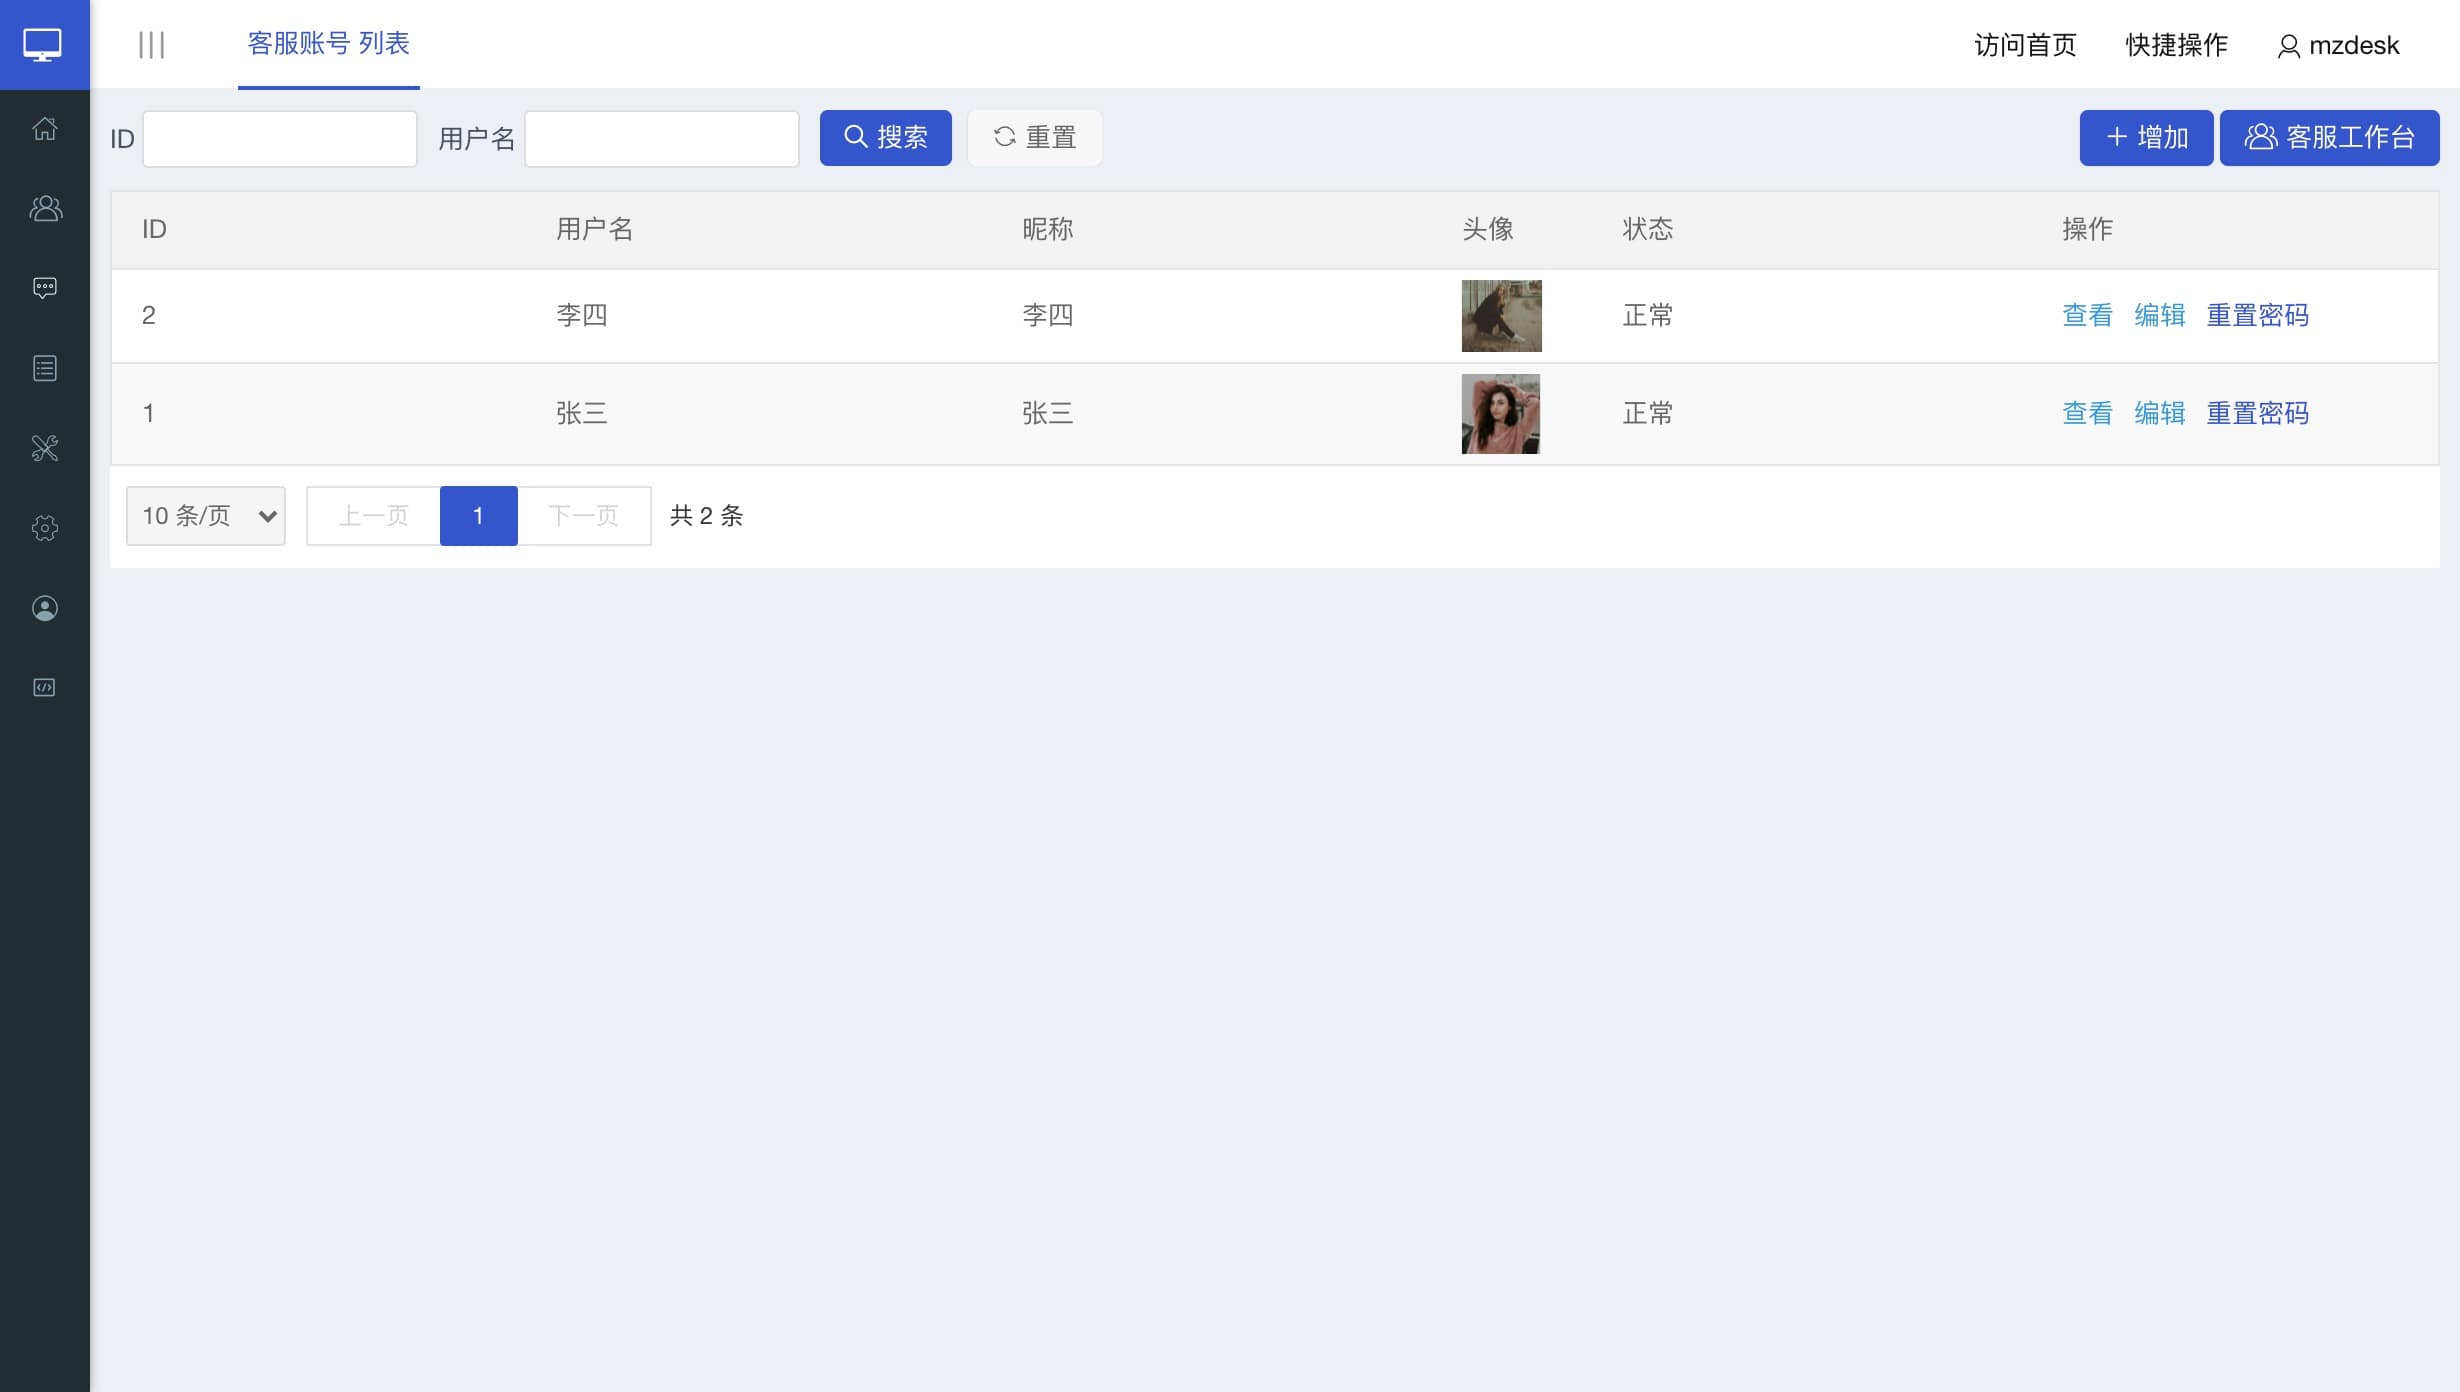Viewport: 2460px width, 1392px height.
Task: Open the home icon in sidebar
Action: click(x=45, y=129)
